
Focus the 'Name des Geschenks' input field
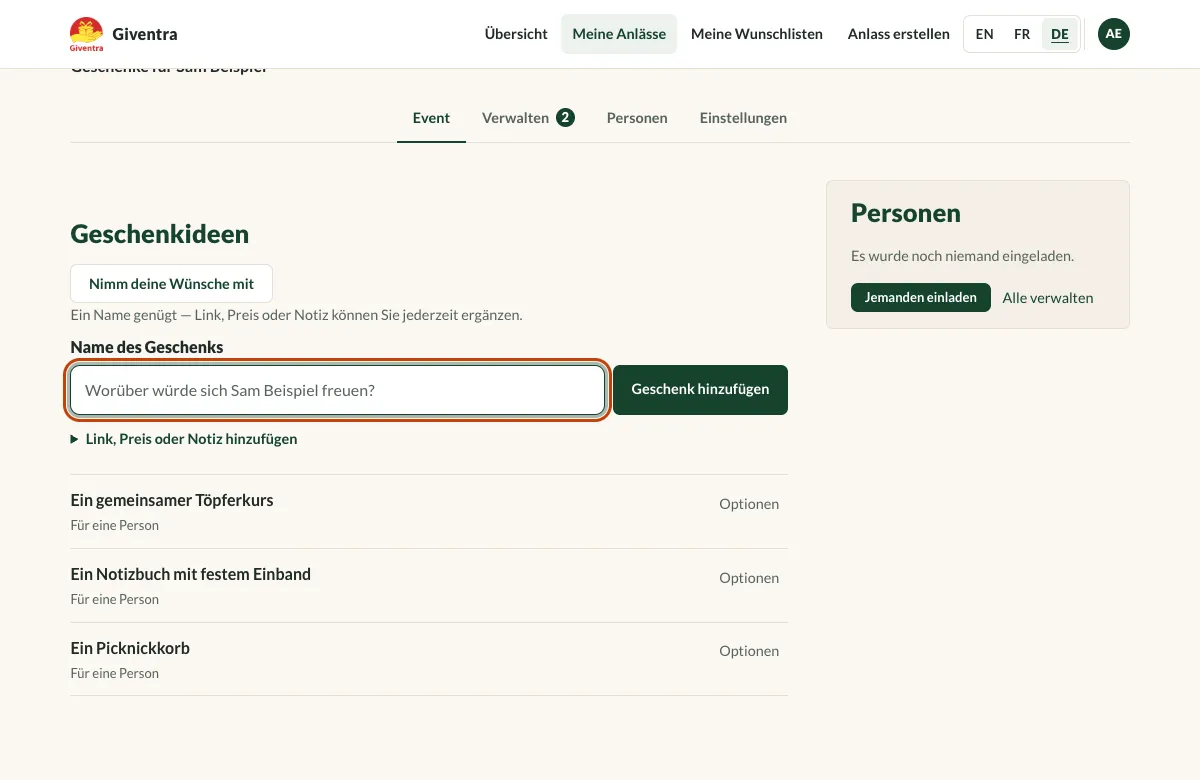pos(338,390)
